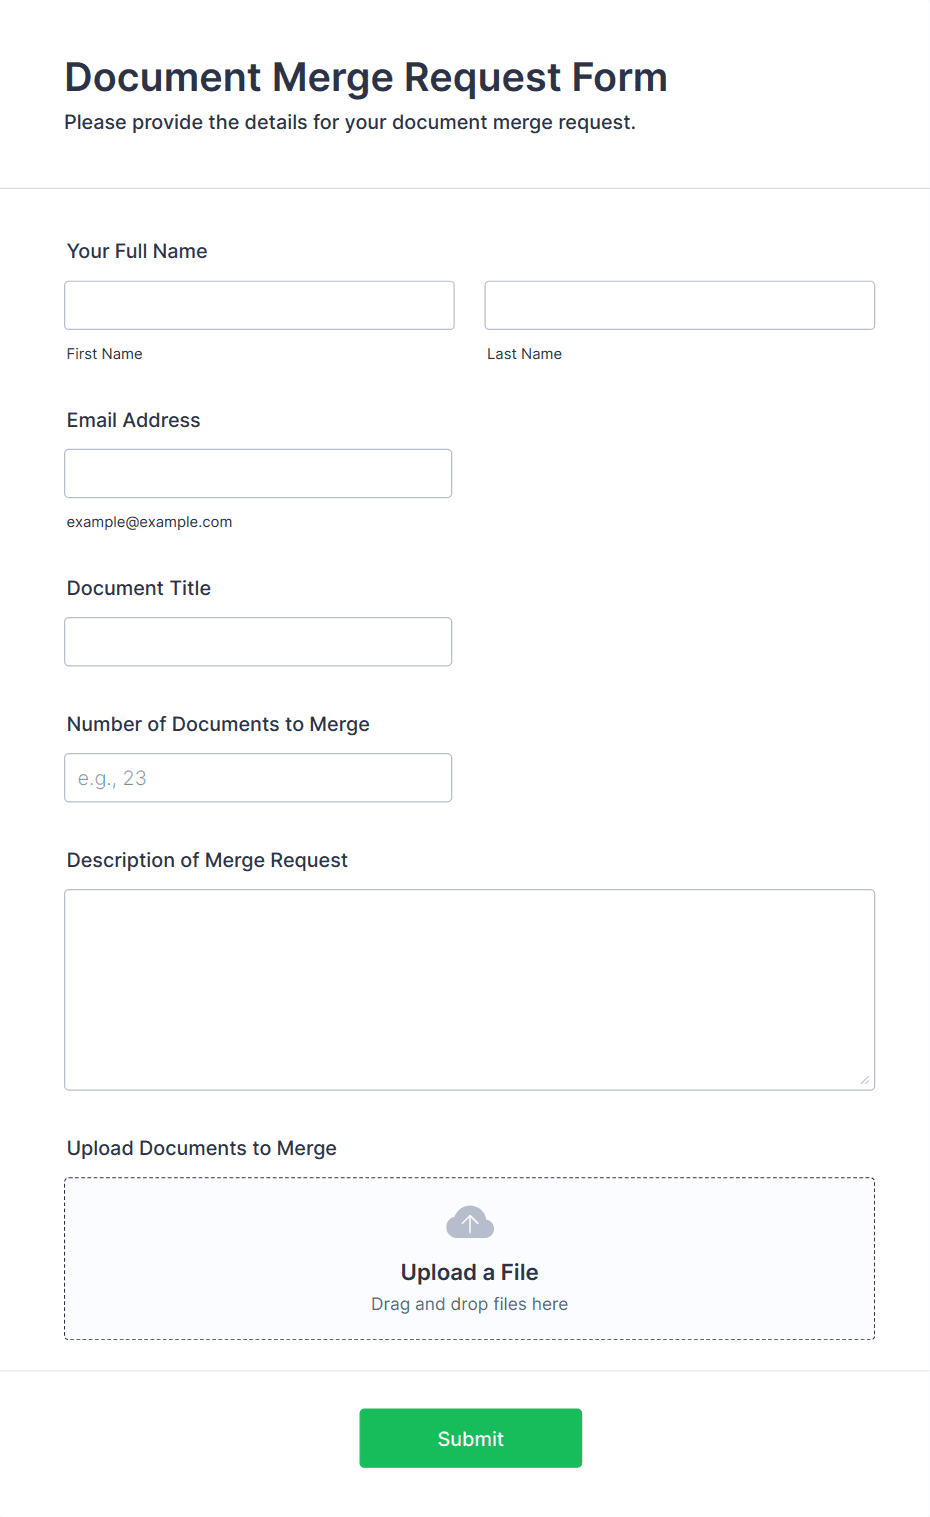
Task: Click the "Upload Documents to Merge" label
Action: (x=201, y=1148)
